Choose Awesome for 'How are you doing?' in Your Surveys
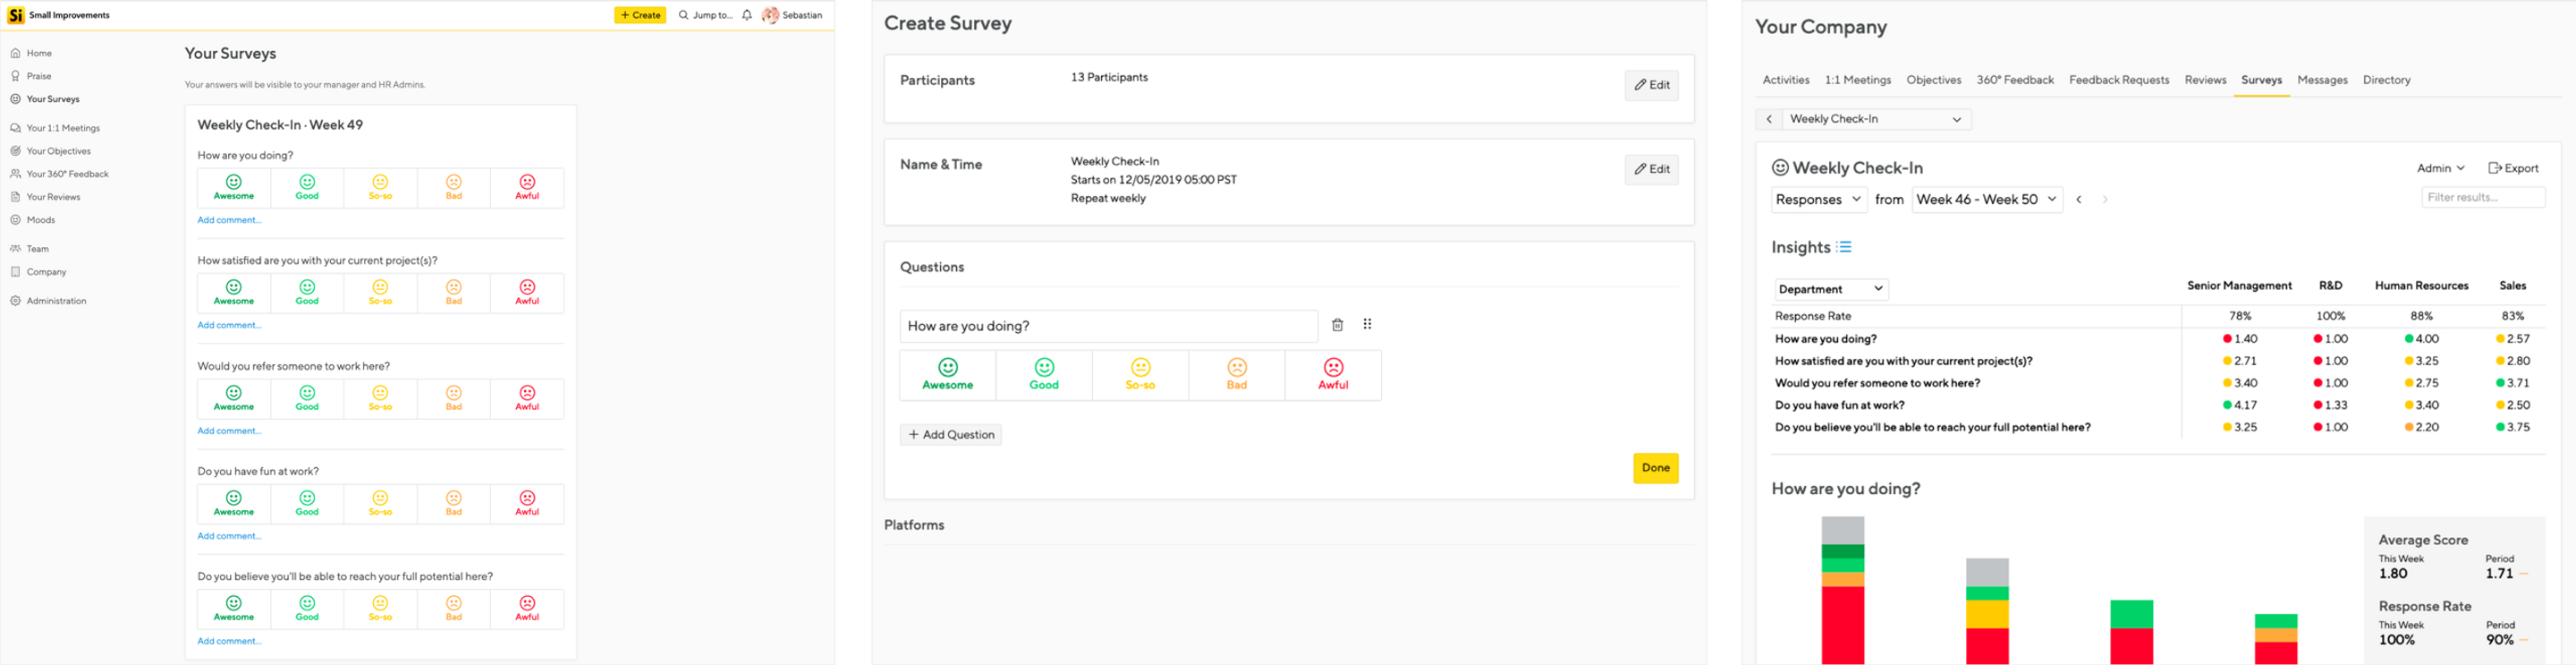 click(x=234, y=188)
